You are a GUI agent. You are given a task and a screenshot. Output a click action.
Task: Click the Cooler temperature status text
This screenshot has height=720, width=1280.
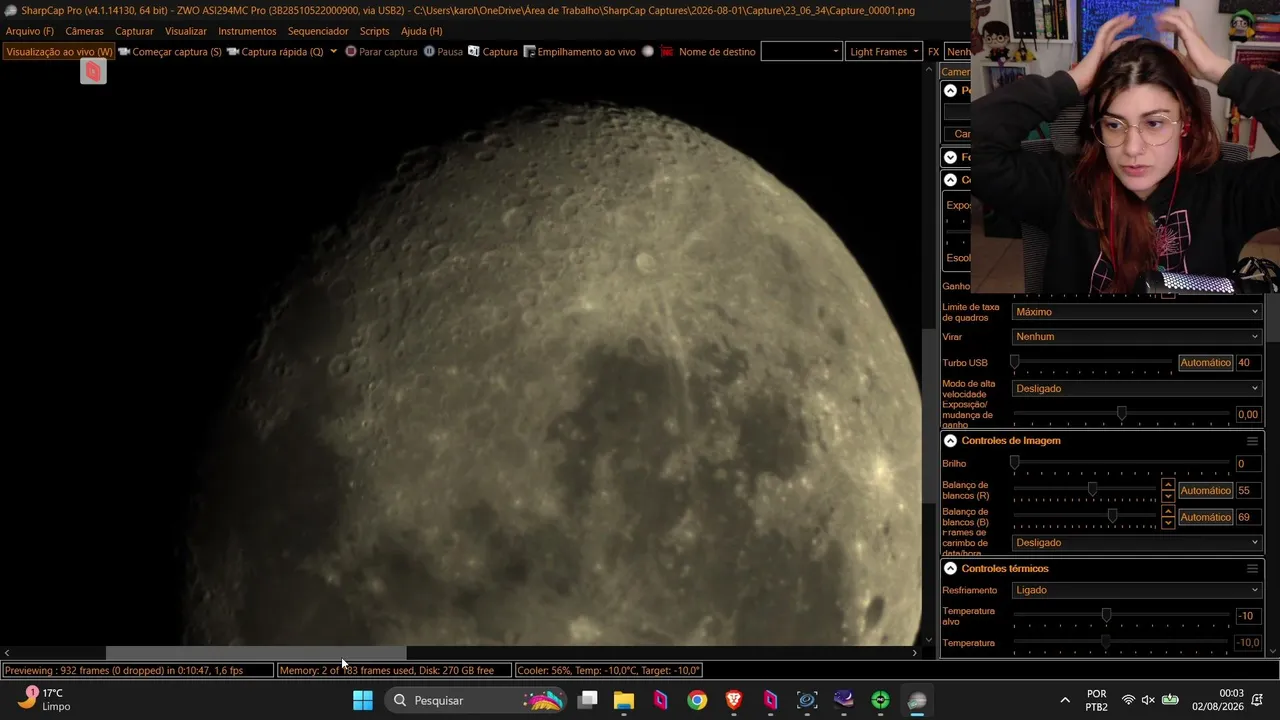coord(608,670)
